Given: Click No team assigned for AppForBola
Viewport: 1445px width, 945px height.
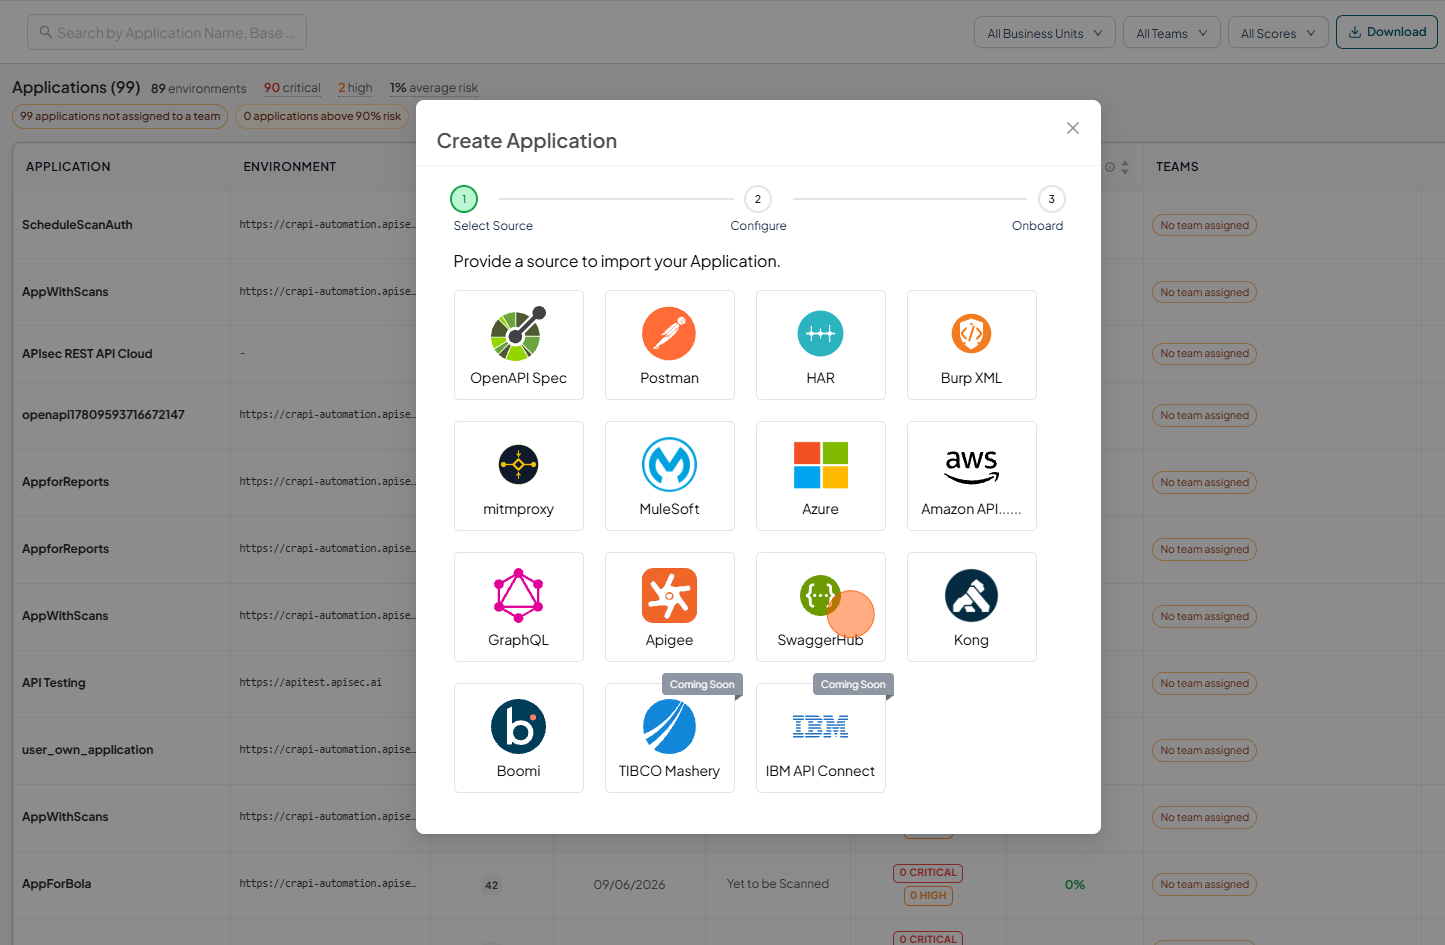Looking at the screenshot, I should point(1204,885).
